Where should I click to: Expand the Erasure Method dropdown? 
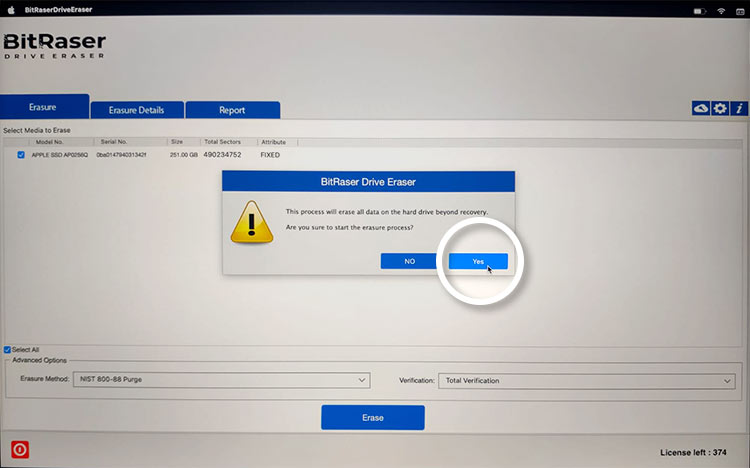(221, 380)
